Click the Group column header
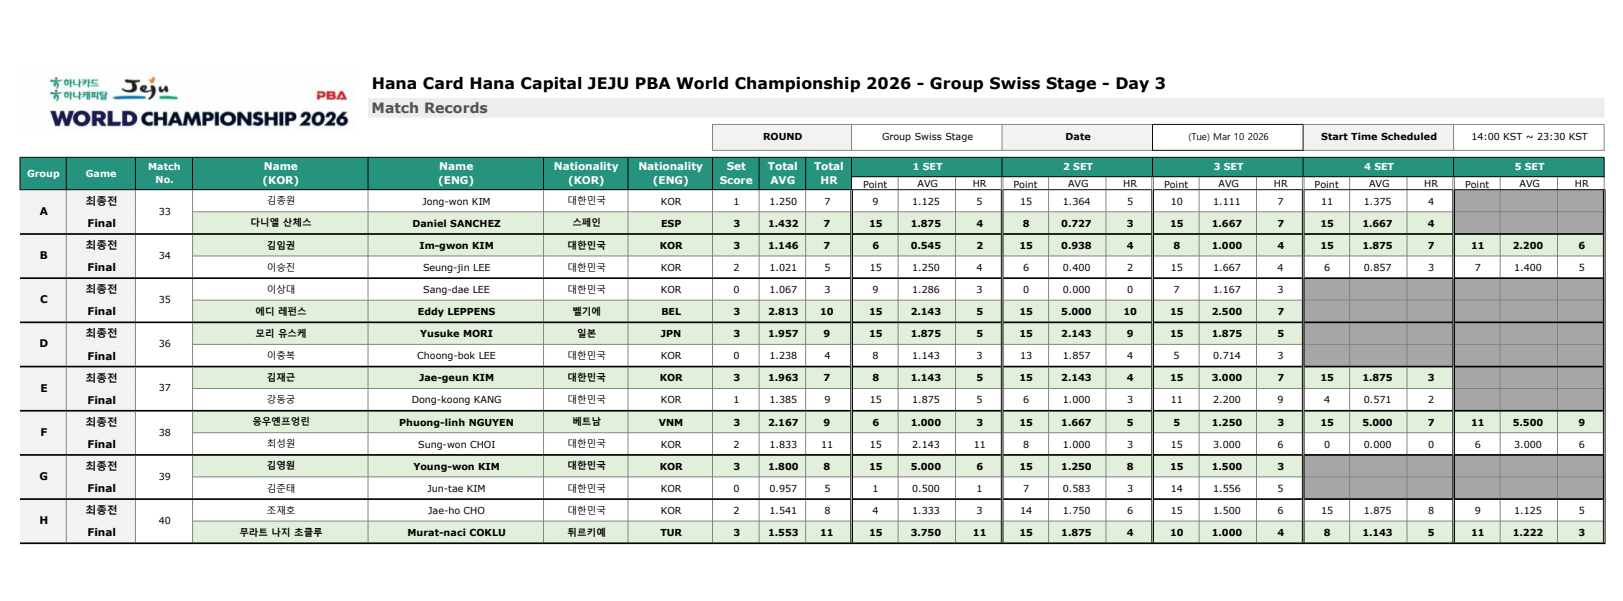 tap(43, 173)
